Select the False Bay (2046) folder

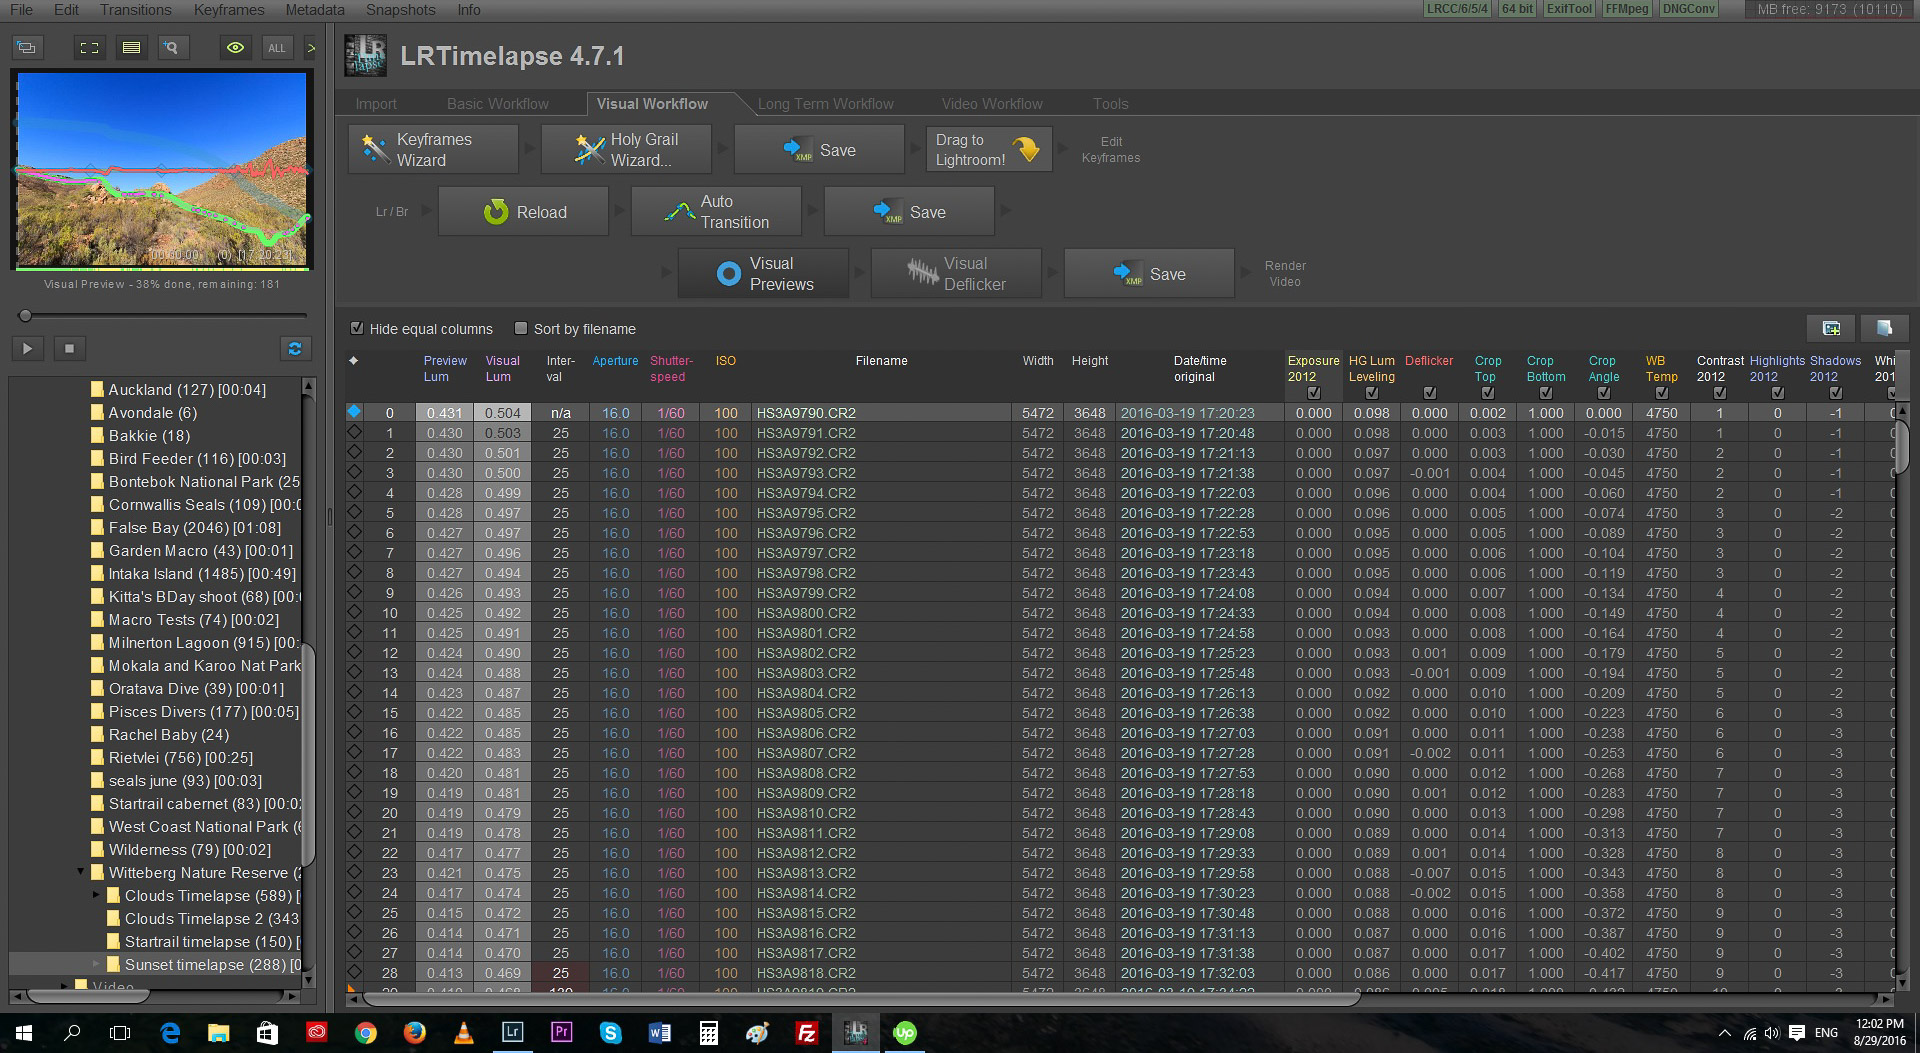tap(194, 527)
